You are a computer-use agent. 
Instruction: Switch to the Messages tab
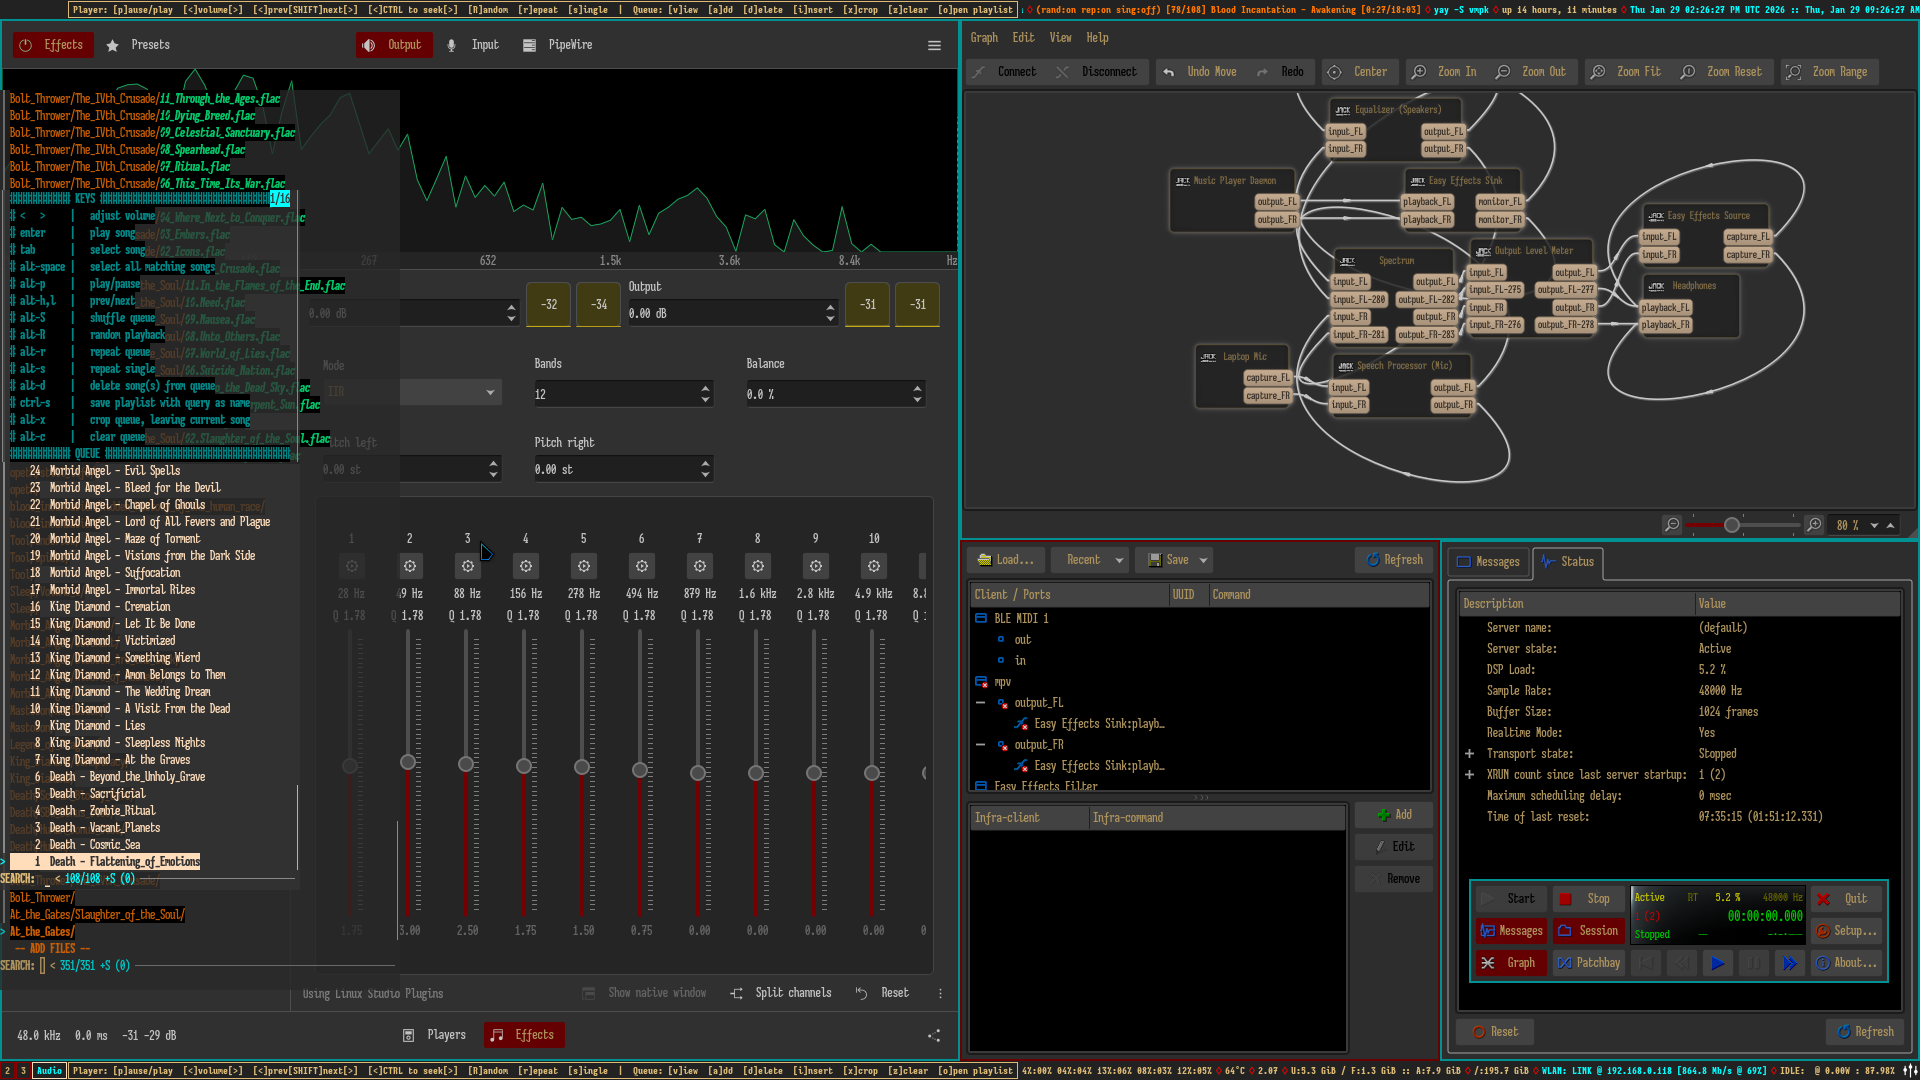[1488, 562]
